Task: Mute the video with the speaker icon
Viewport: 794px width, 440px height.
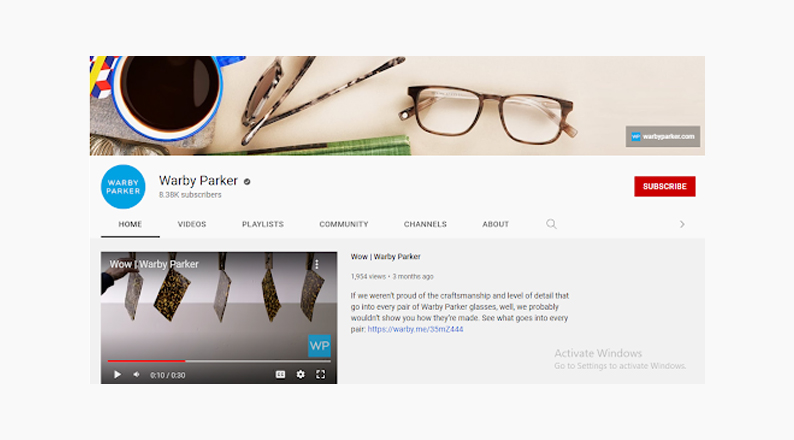Action: click(137, 375)
